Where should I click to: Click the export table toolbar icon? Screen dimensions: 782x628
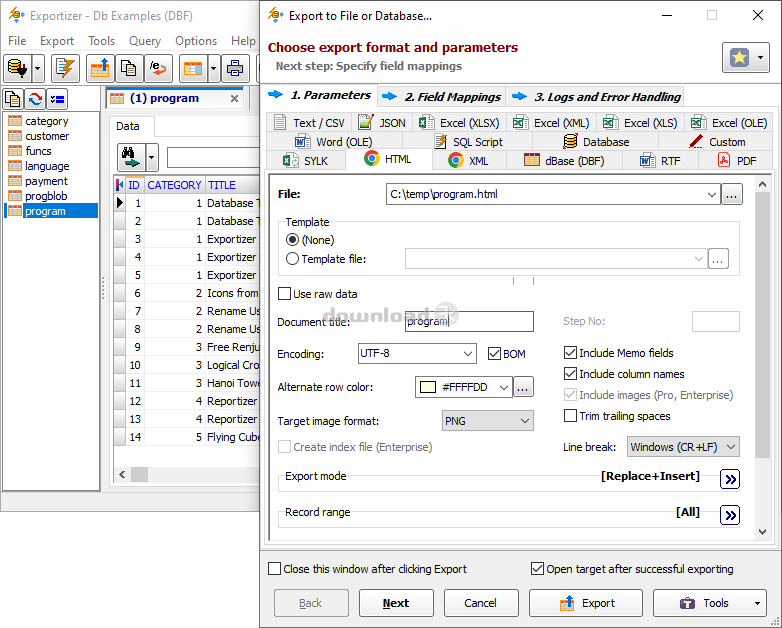101,68
